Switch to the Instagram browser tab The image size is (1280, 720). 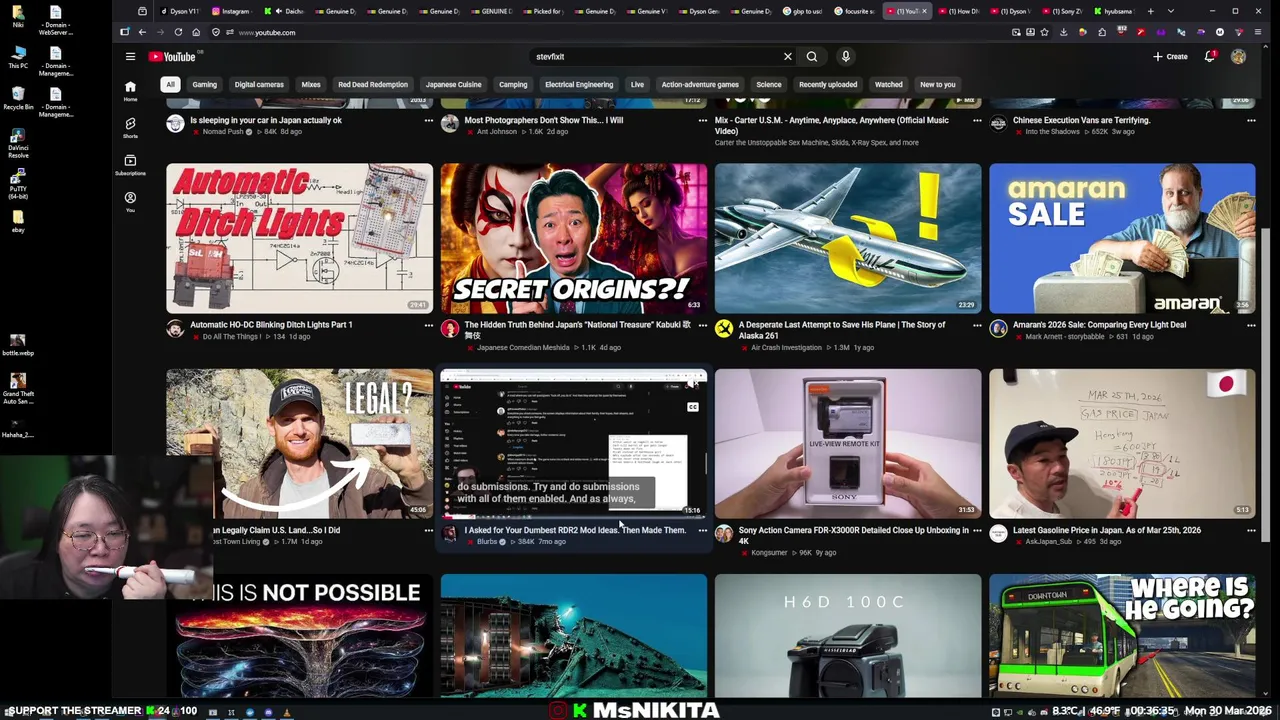(x=231, y=11)
